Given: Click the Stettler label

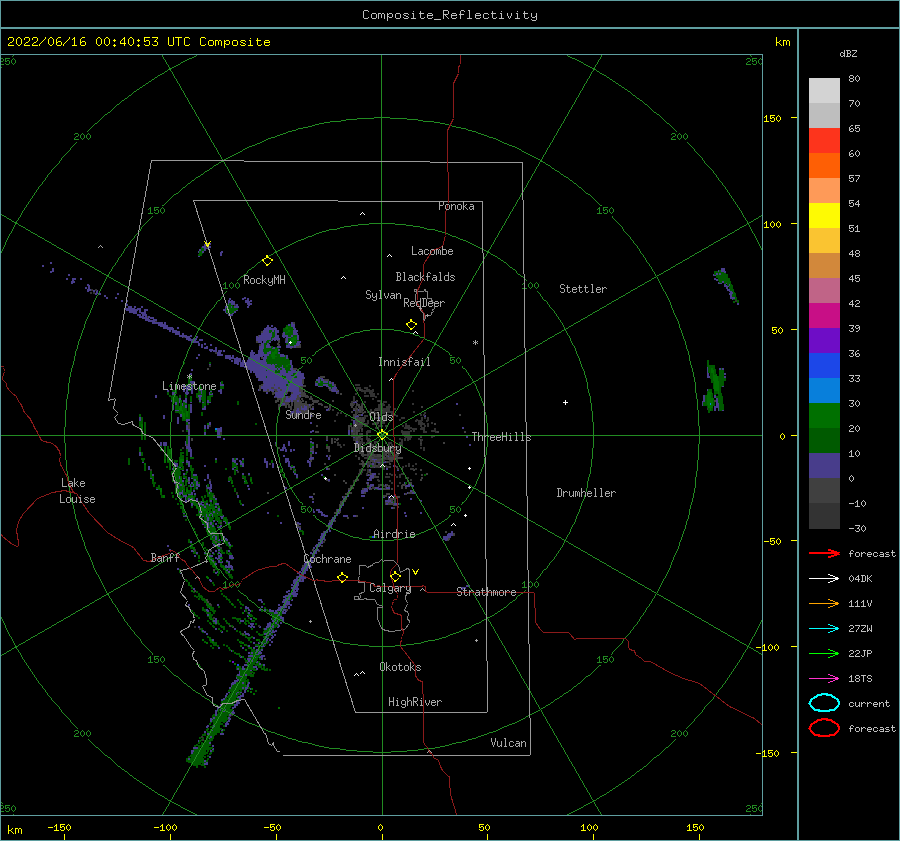Looking at the screenshot, I should [583, 289].
